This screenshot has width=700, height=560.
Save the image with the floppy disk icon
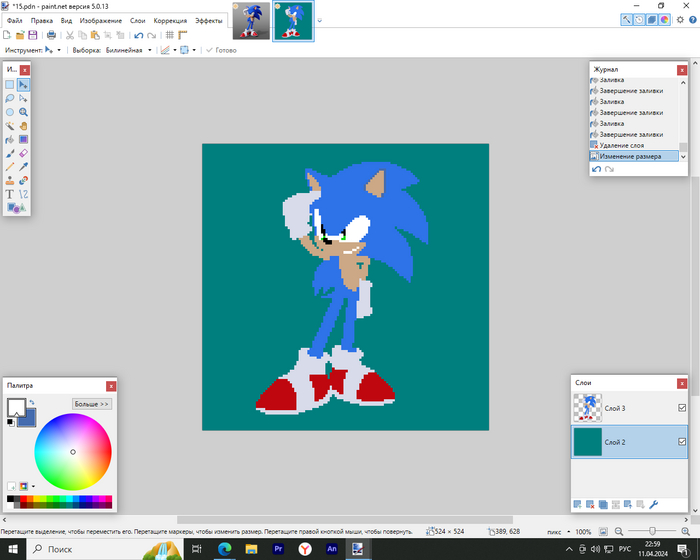(33, 35)
